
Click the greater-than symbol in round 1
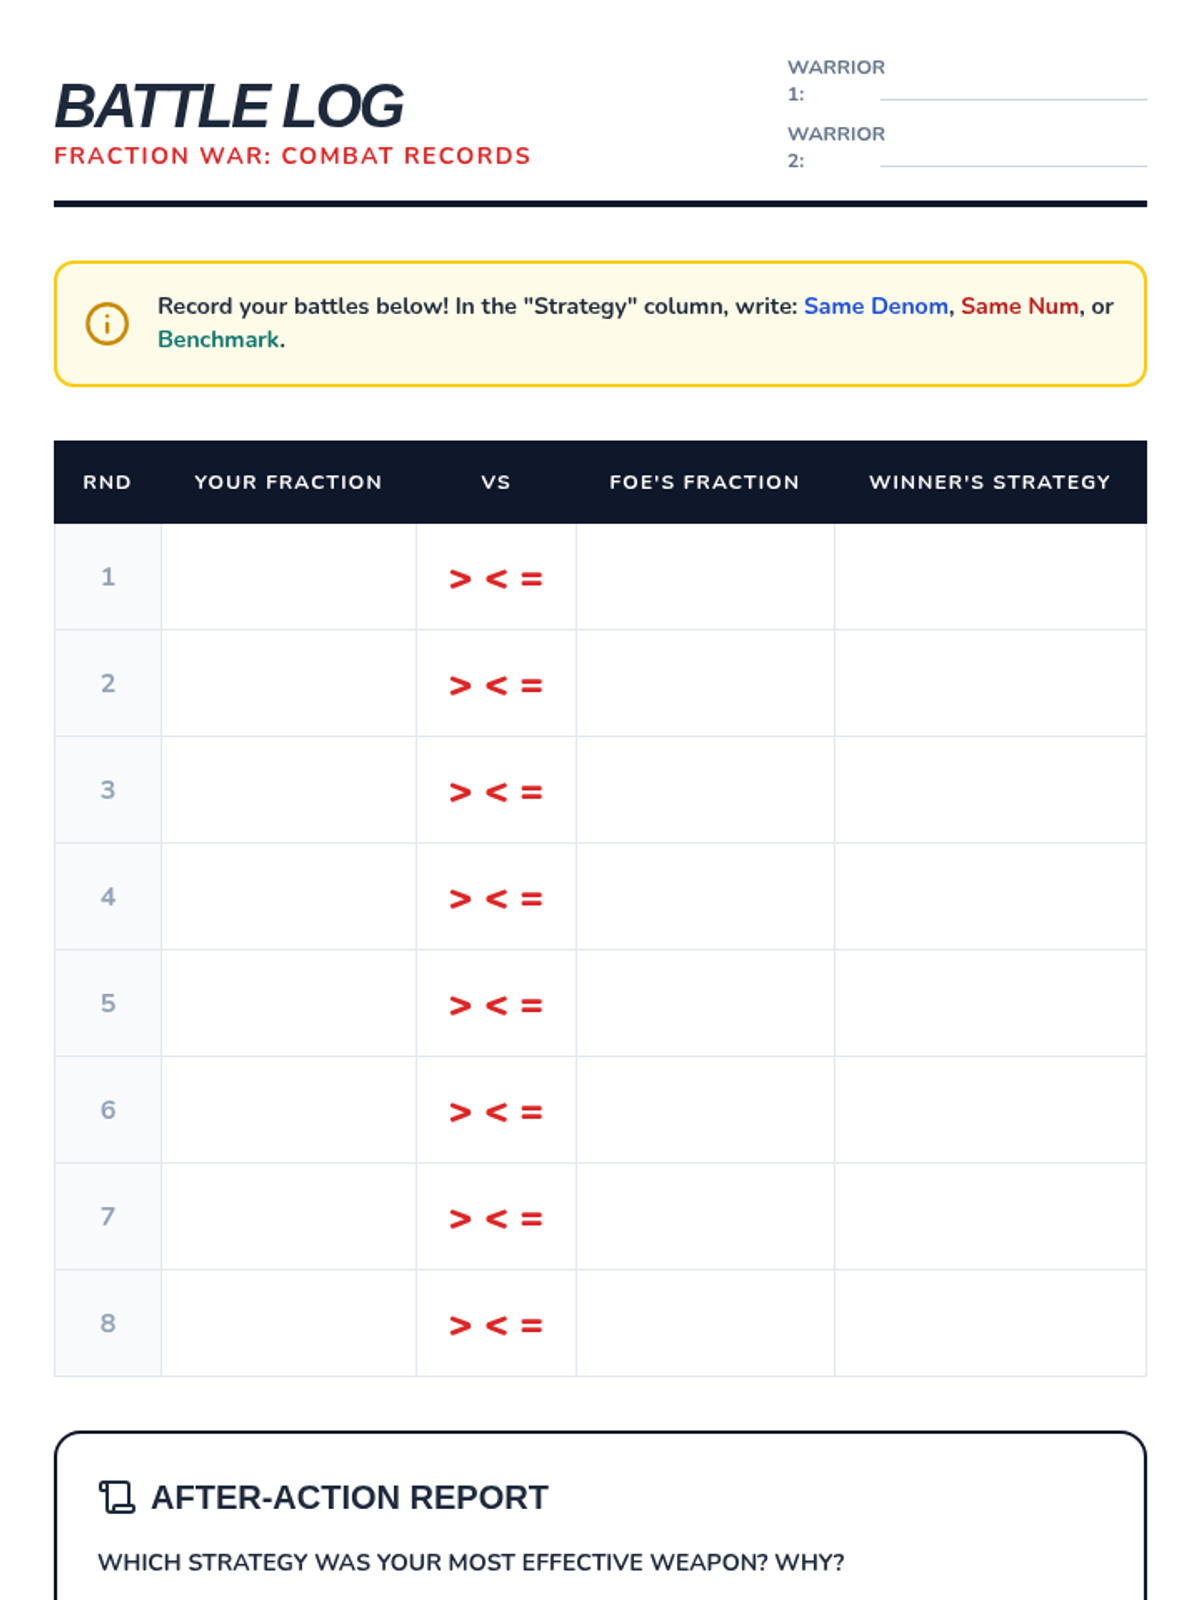[x=460, y=579]
